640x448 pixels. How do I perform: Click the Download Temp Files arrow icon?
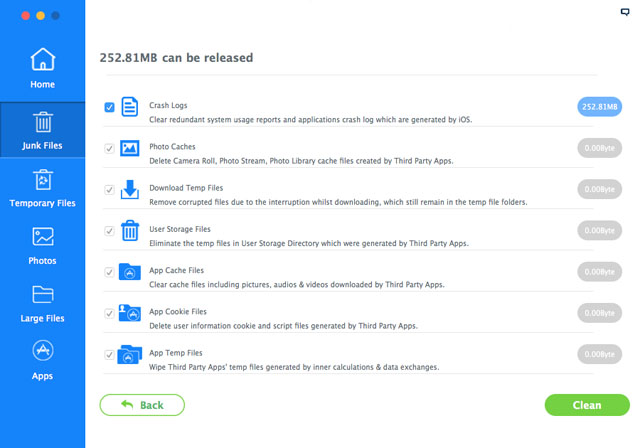tap(130, 189)
